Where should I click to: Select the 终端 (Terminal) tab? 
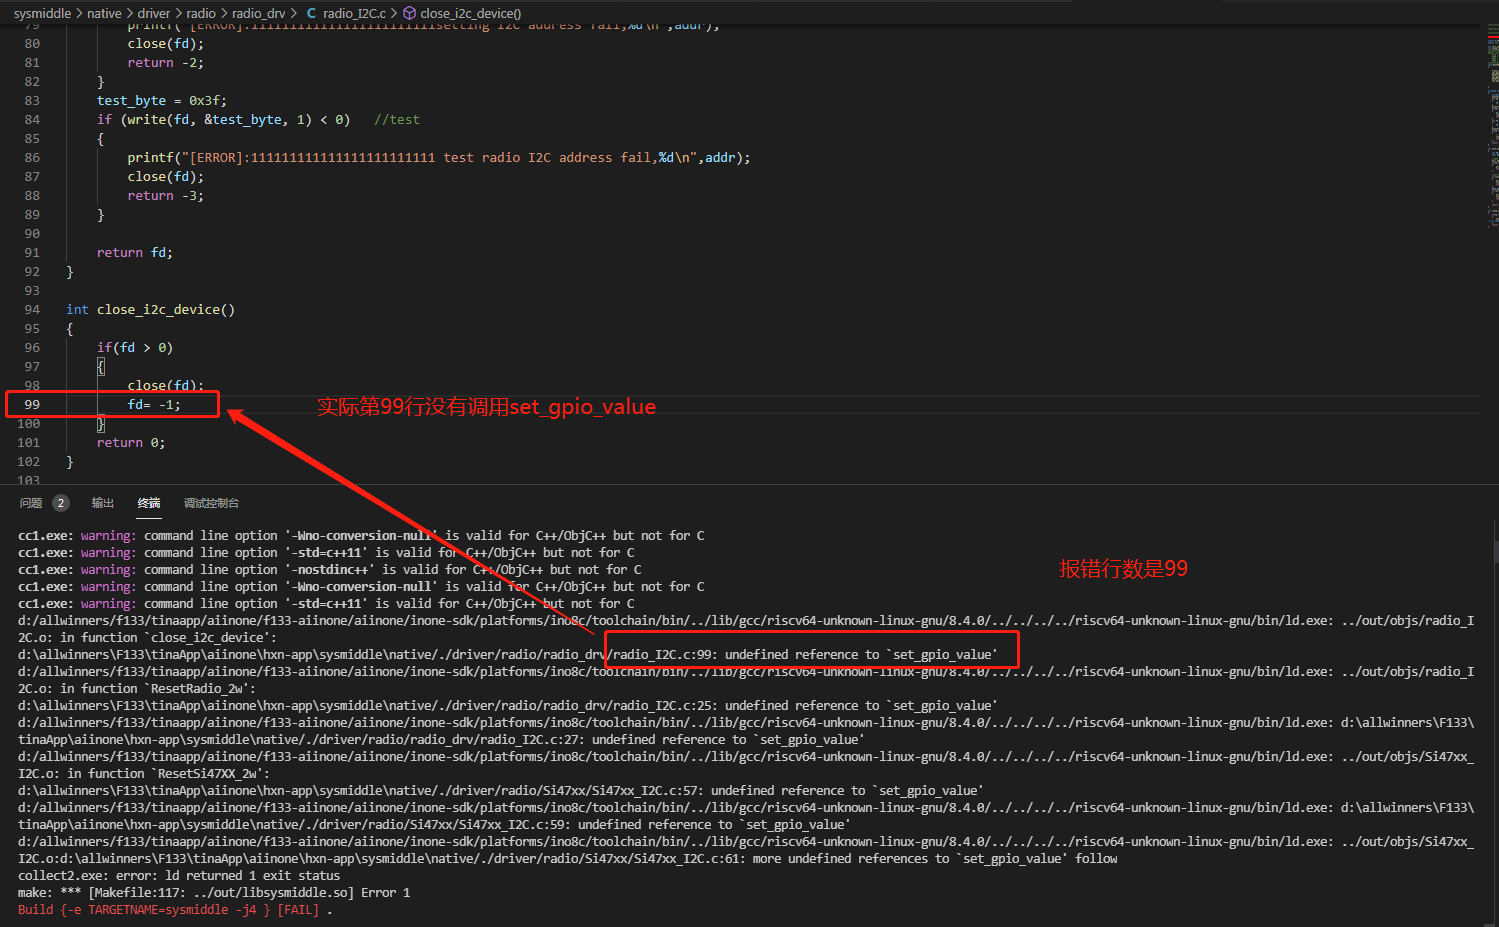[149, 503]
